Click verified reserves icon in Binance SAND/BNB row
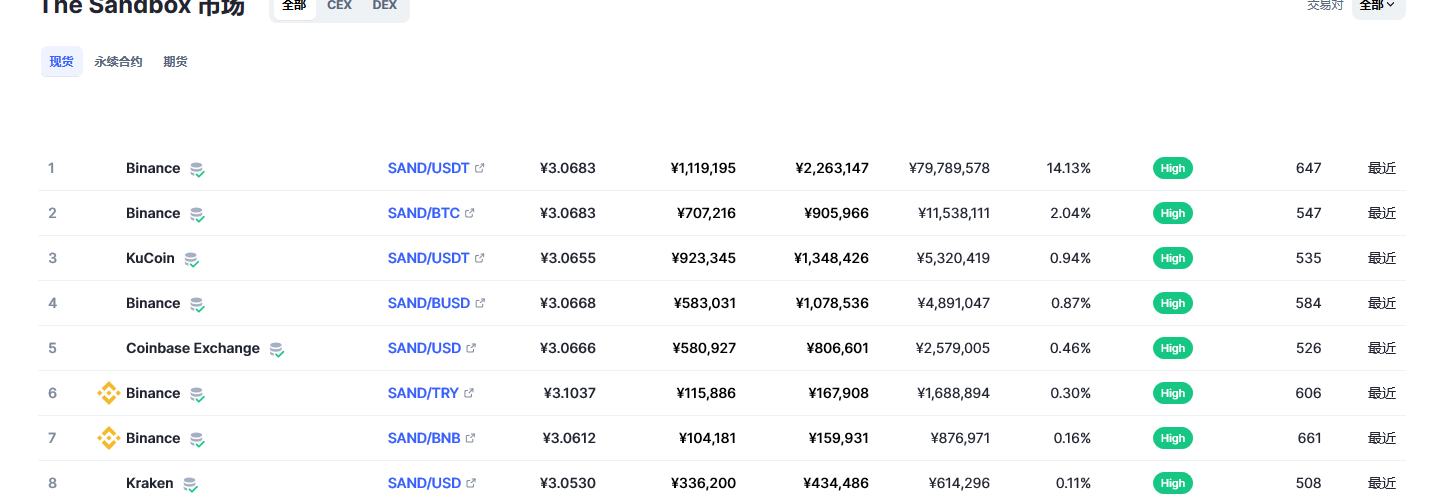 click(x=197, y=439)
